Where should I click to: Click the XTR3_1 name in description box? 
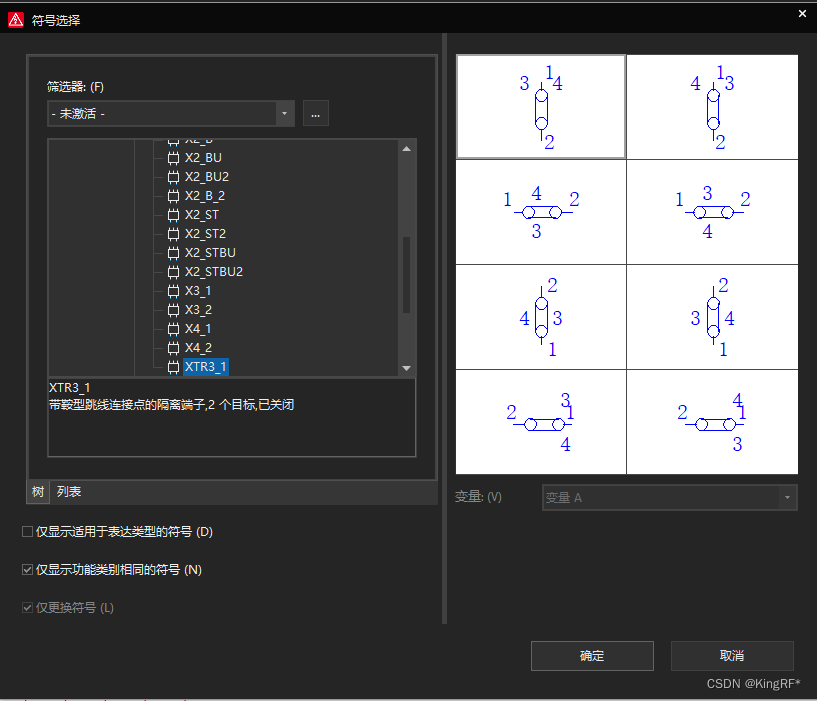coord(69,388)
